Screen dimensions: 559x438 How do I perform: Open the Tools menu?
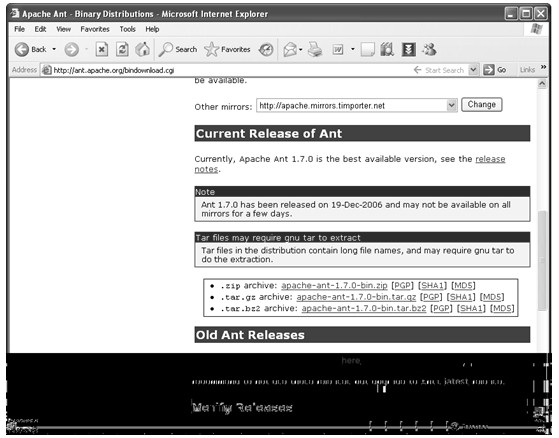[x=127, y=29]
